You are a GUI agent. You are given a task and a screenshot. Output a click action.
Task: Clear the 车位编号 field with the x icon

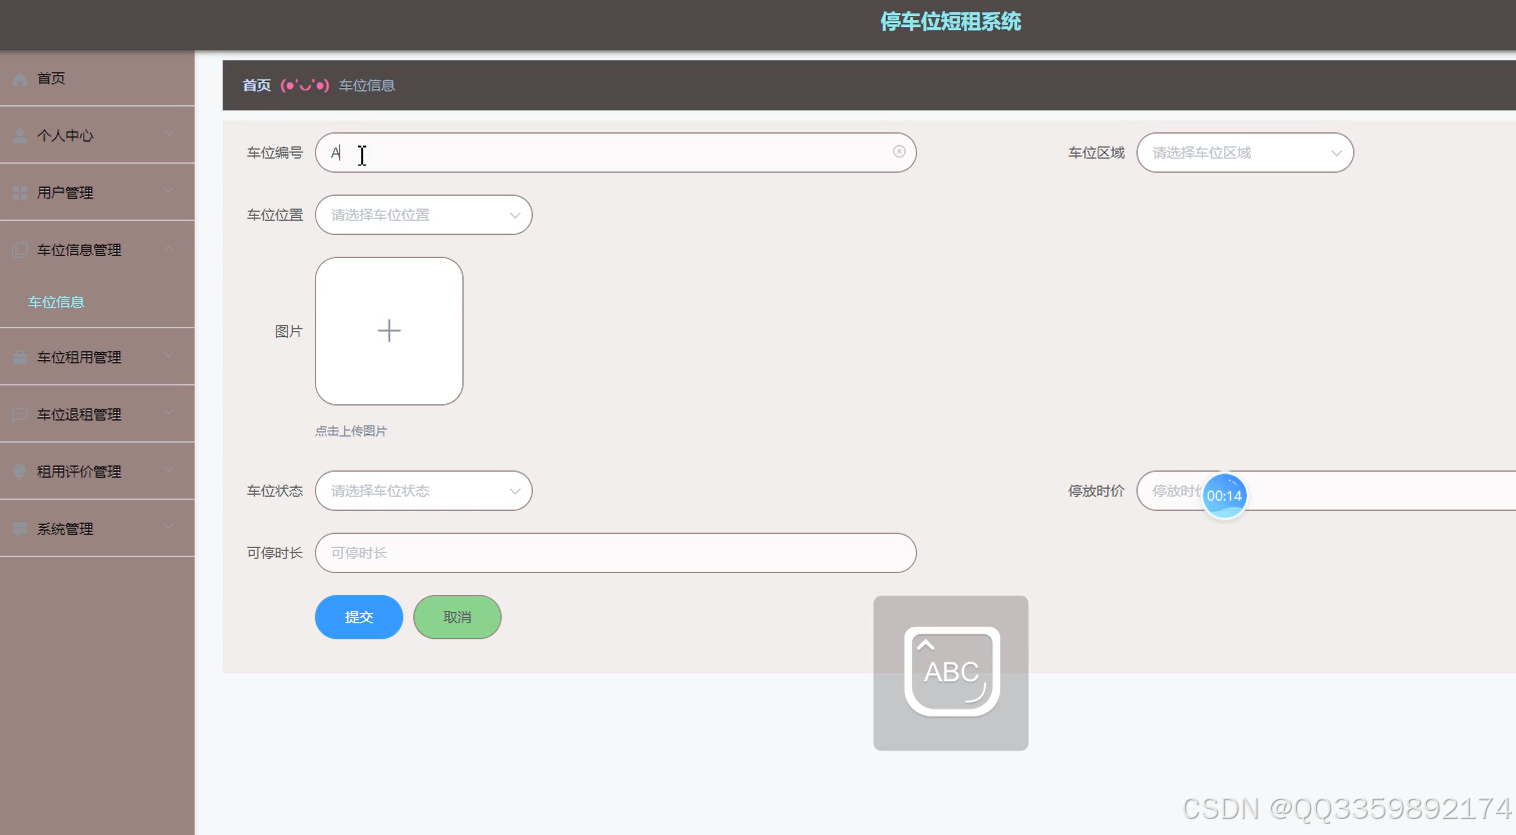[x=899, y=152]
